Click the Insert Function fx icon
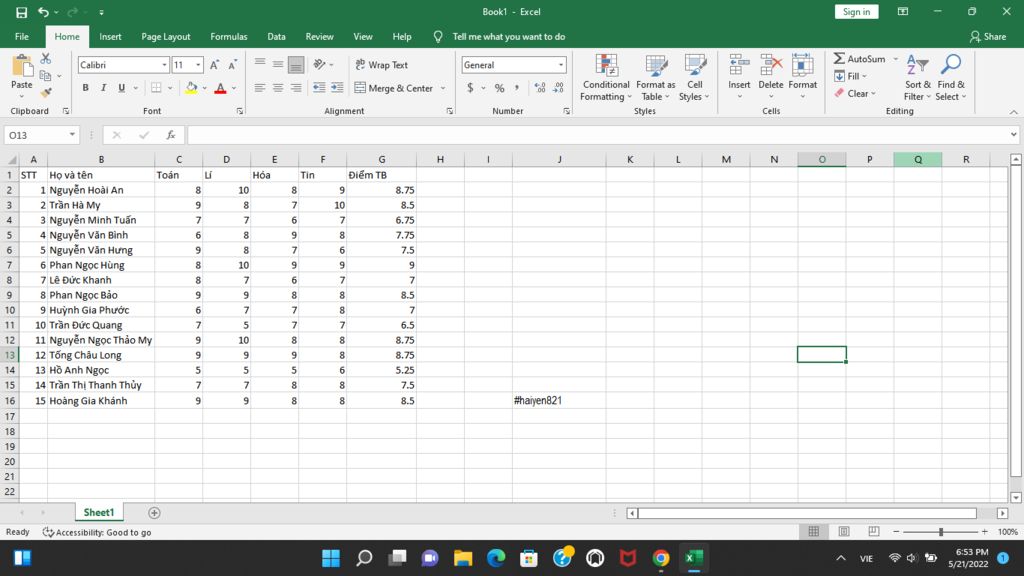Image resolution: width=1024 pixels, height=576 pixels. click(170, 135)
